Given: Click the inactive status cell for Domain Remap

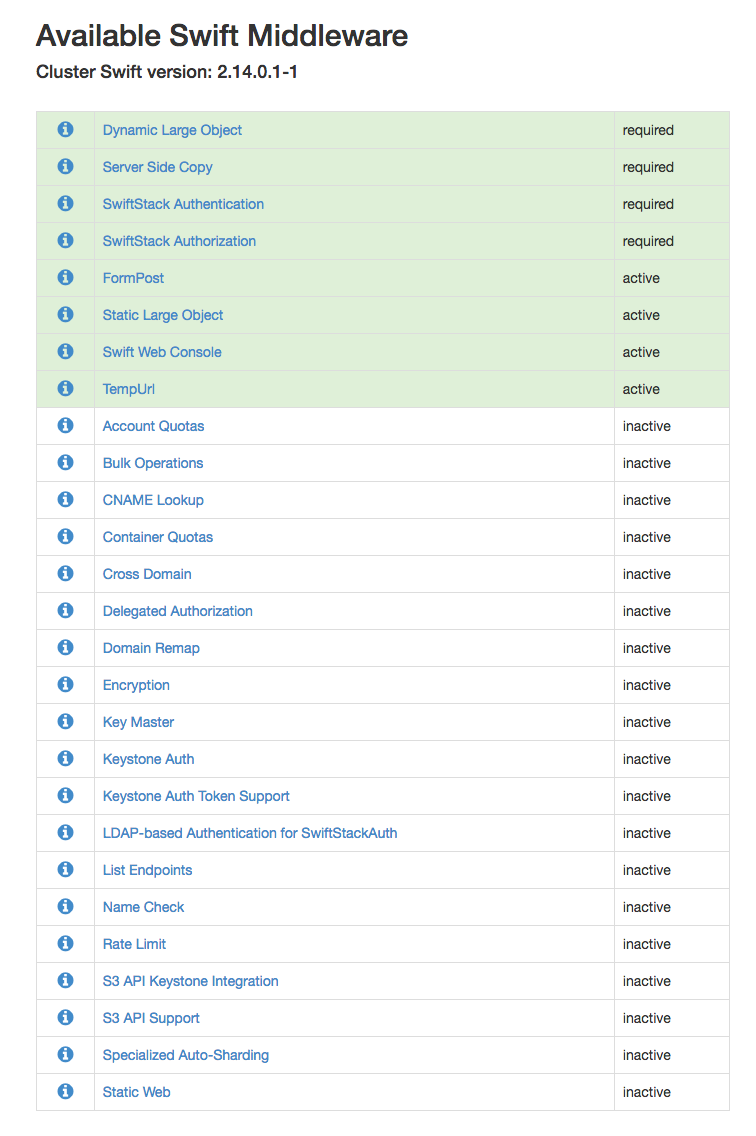Looking at the screenshot, I should click(x=647, y=648).
